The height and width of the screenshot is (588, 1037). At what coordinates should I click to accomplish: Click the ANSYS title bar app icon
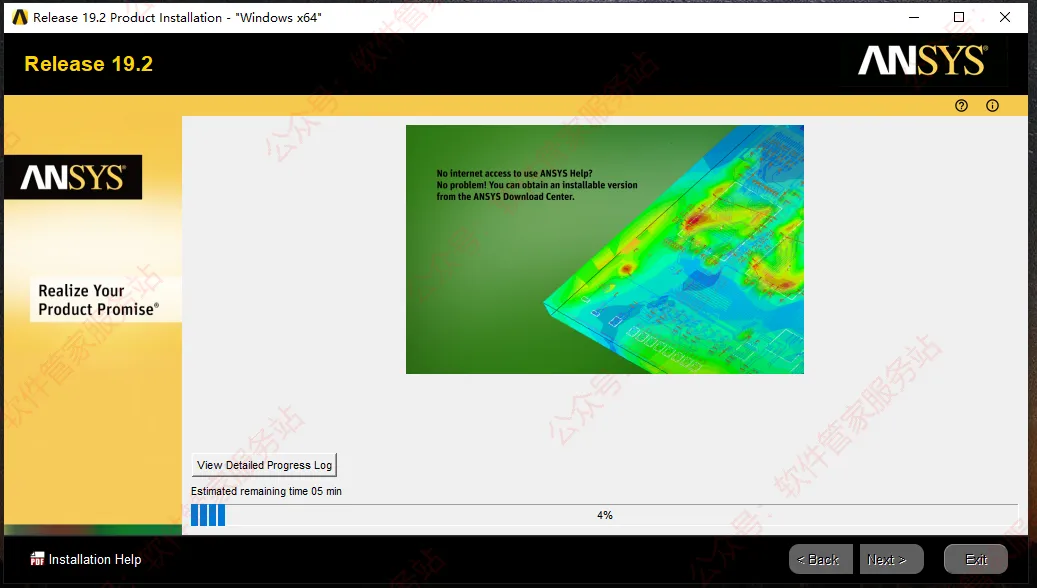[20, 18]
